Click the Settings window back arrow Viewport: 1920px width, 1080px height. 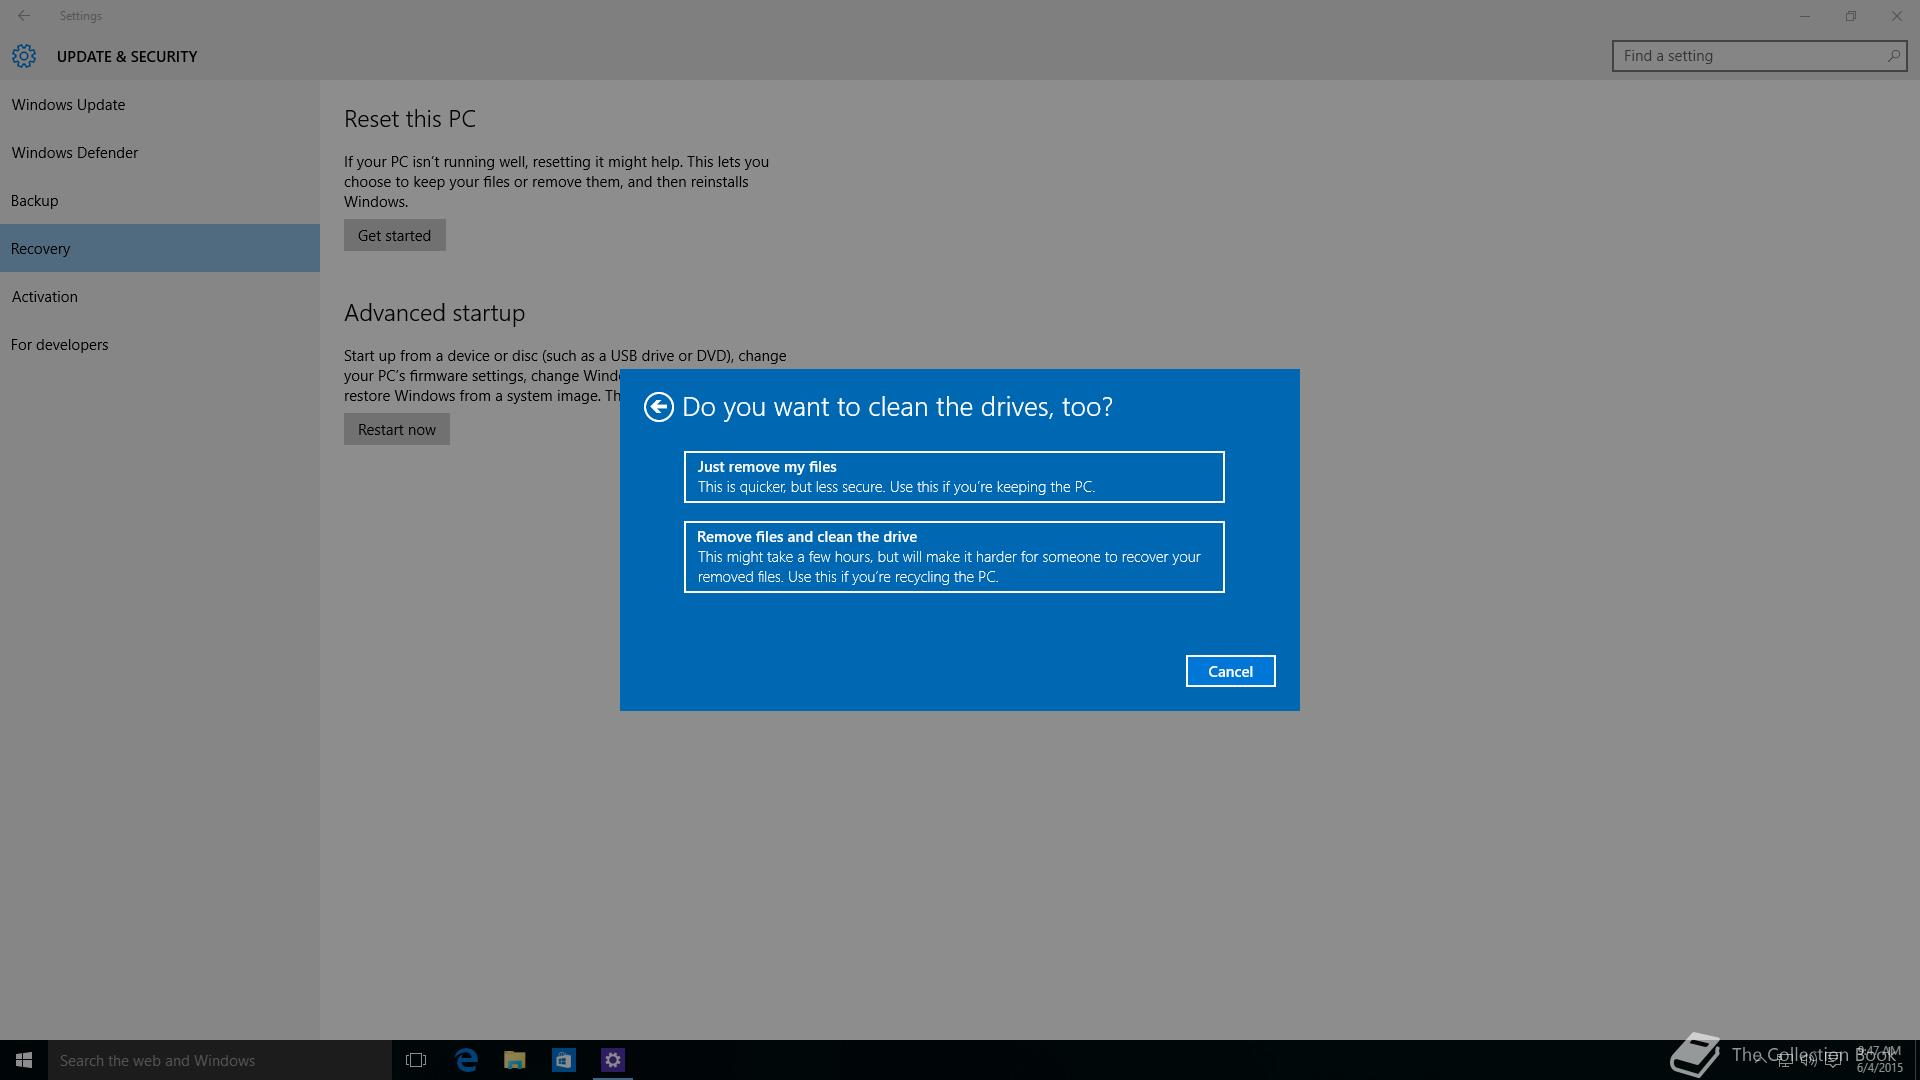(x=24, y=16)
